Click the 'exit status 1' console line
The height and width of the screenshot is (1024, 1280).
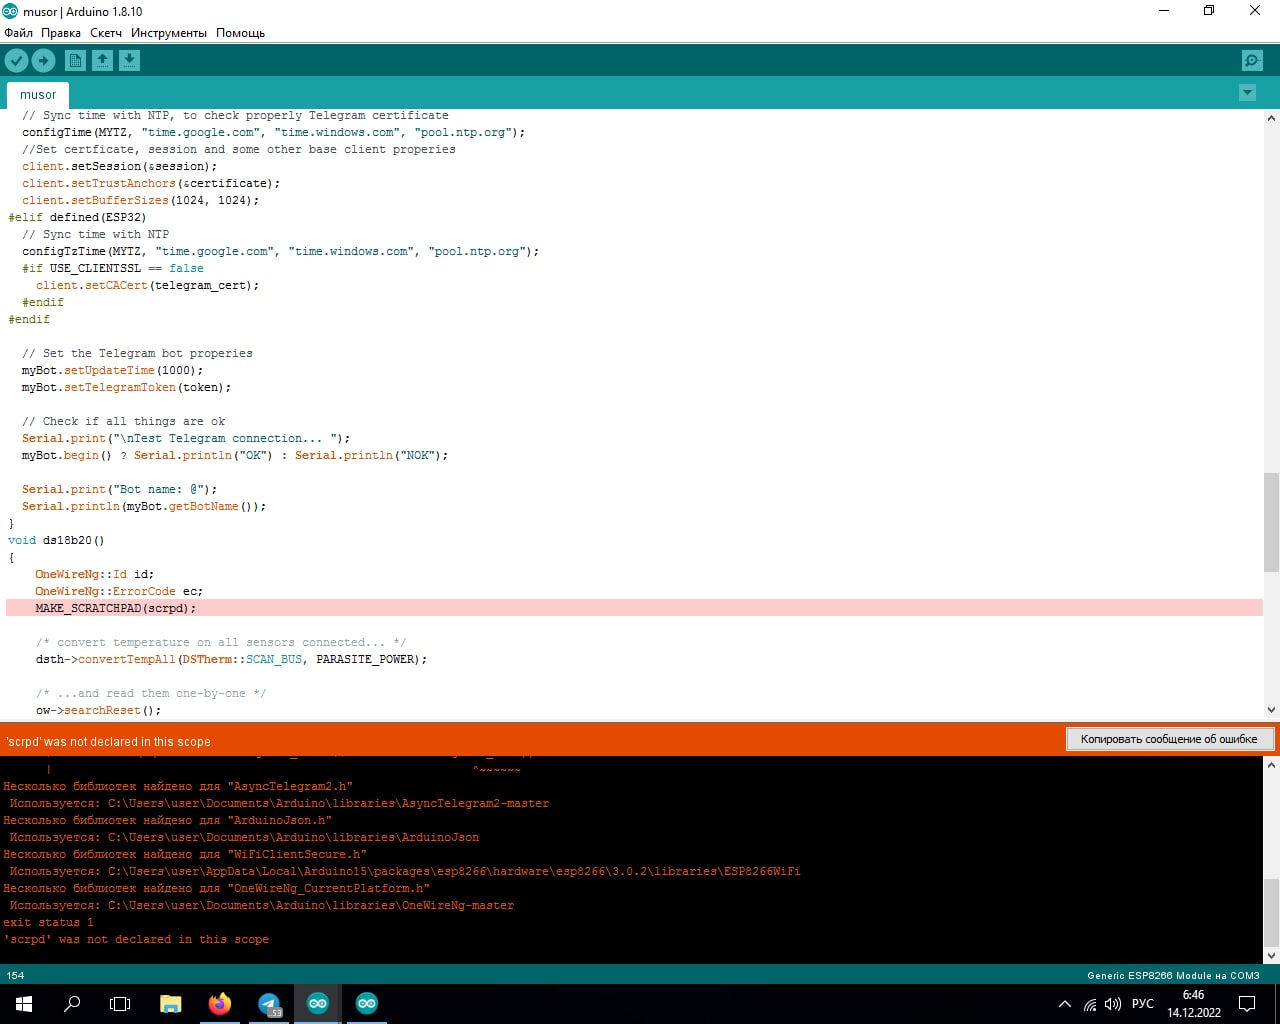[48, 922]
